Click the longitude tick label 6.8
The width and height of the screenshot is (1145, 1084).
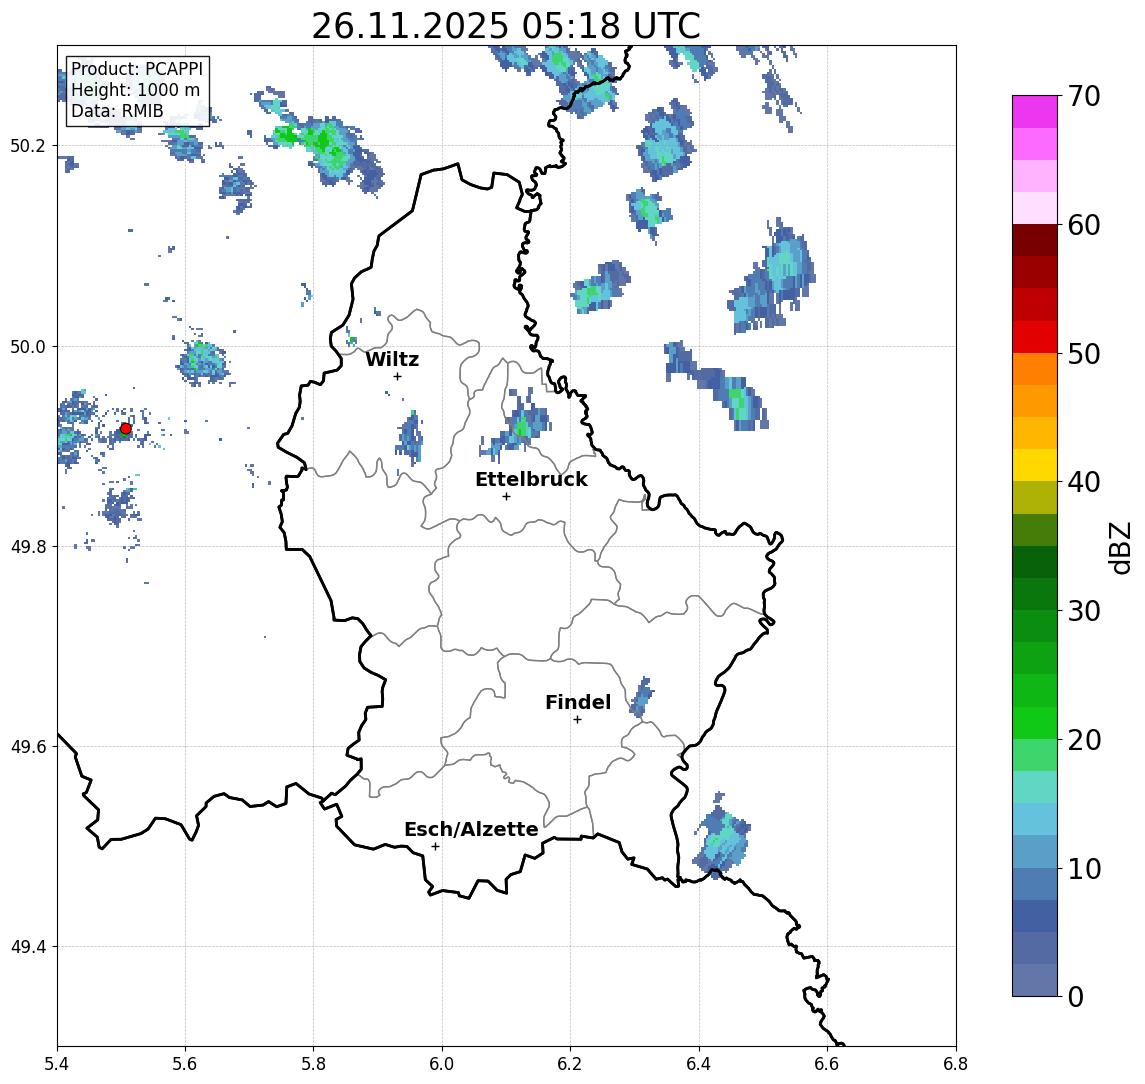(955, 1064)
